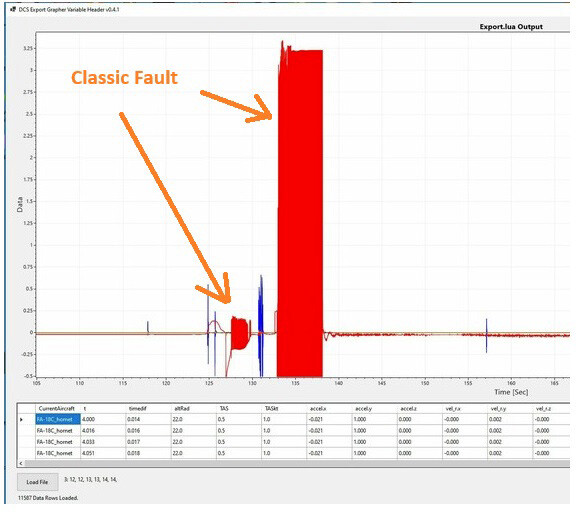Click the accel.z column header
Screen dimensions: 579x515
[419, 408]
